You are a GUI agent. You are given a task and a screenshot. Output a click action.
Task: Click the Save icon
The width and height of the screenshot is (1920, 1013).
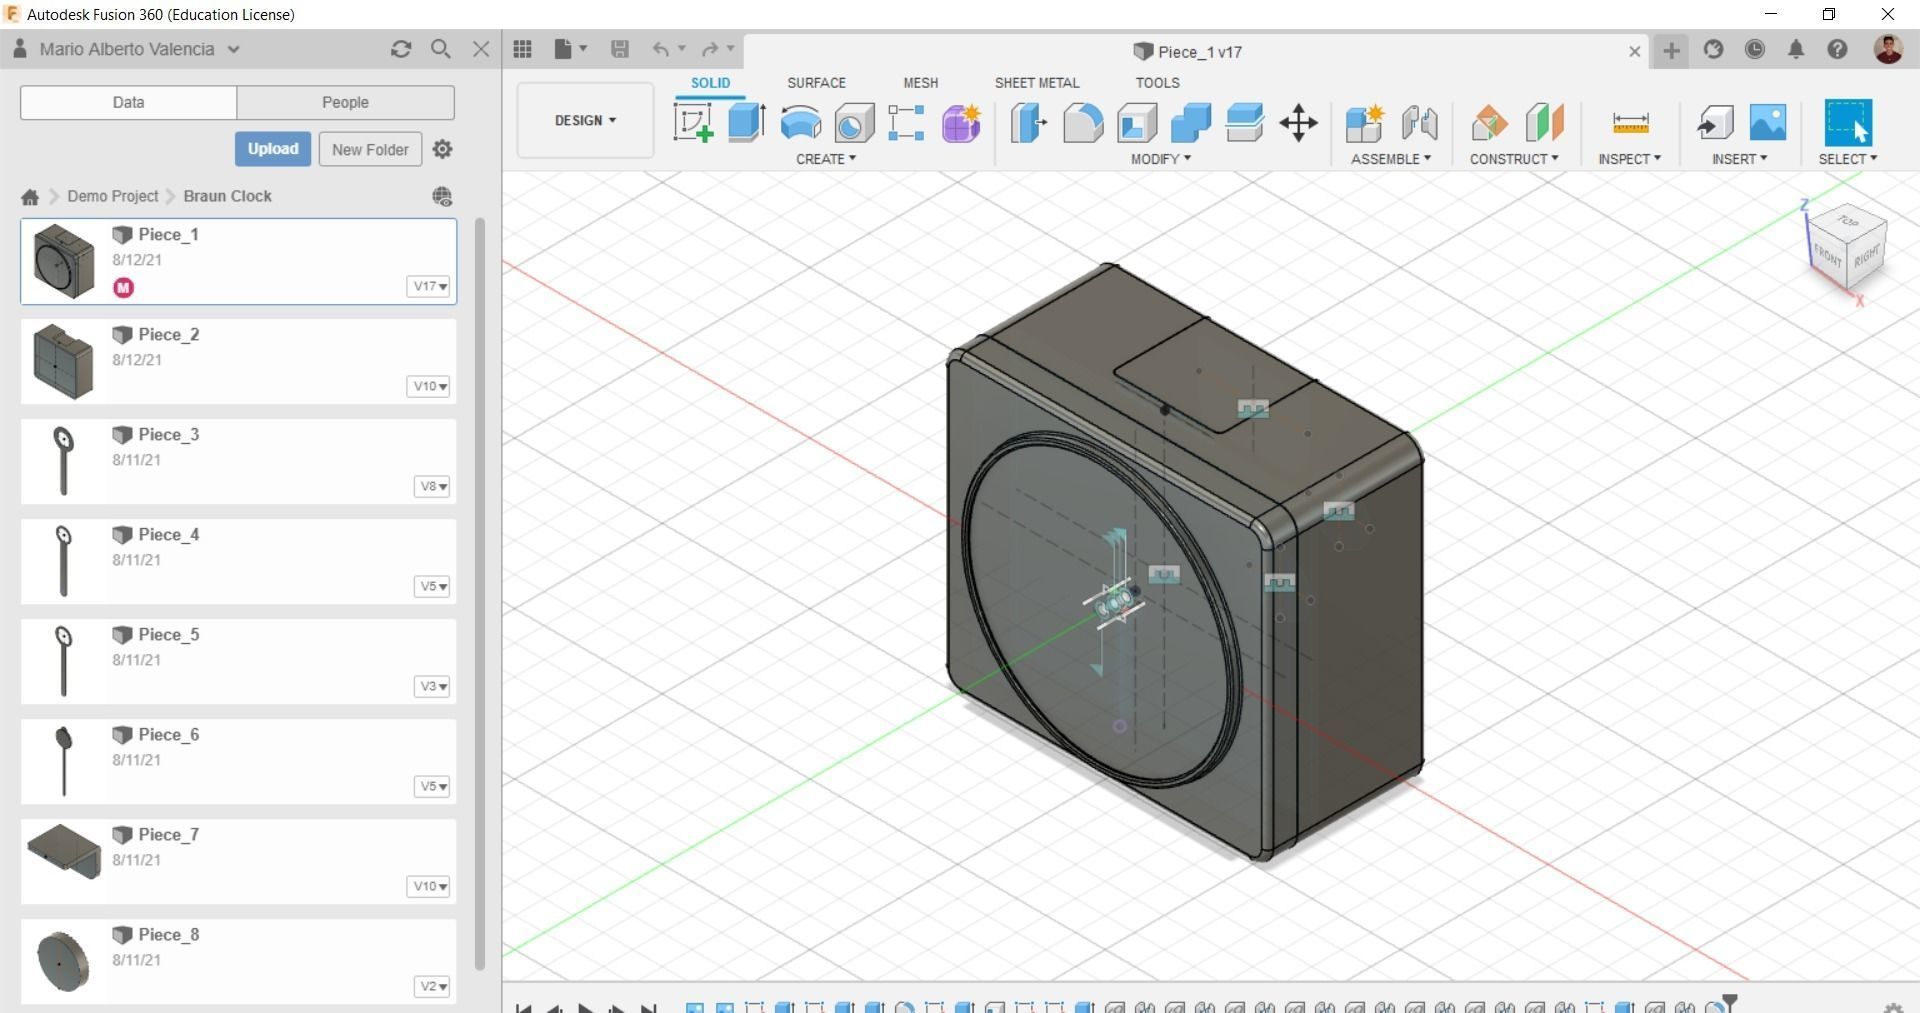click(619, 49)
